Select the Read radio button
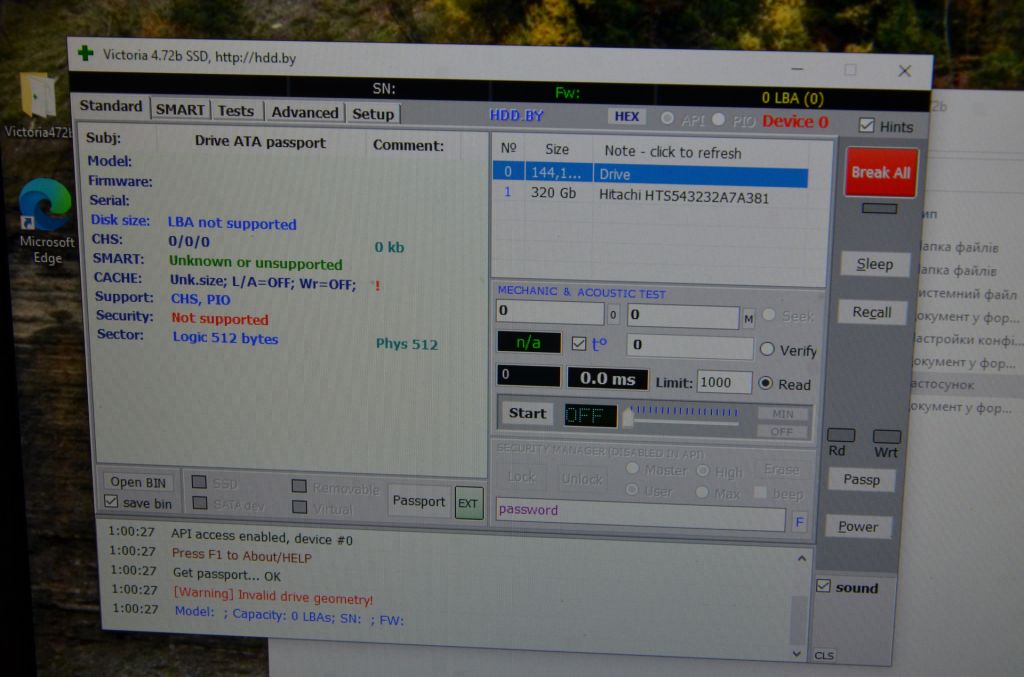This screenshot has width=1024, height=677. tap(765, 383)
